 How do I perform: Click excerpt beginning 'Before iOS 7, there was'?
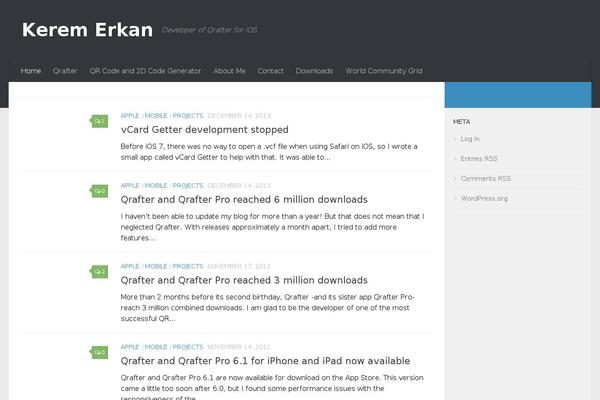point(269,152)
